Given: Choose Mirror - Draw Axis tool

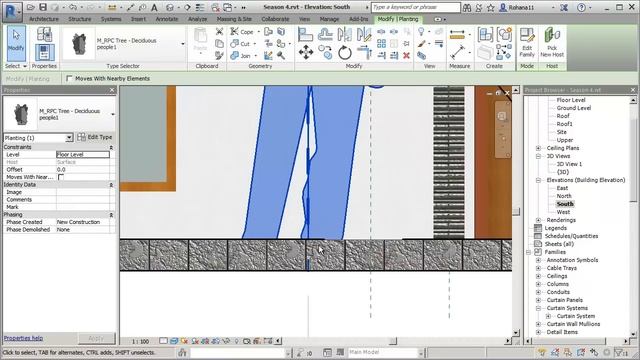Looking at the screenshot, I should coord(364,34).
